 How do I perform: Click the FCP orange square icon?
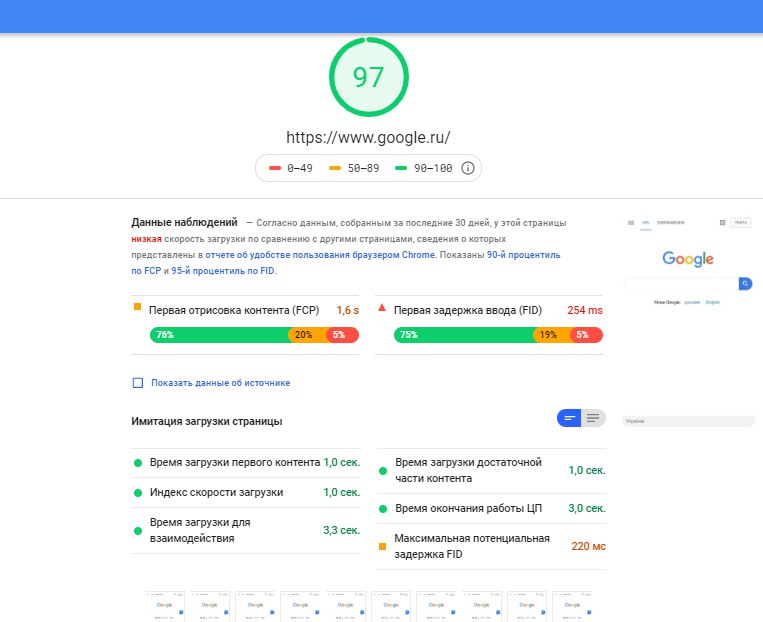tap(137, 307)
